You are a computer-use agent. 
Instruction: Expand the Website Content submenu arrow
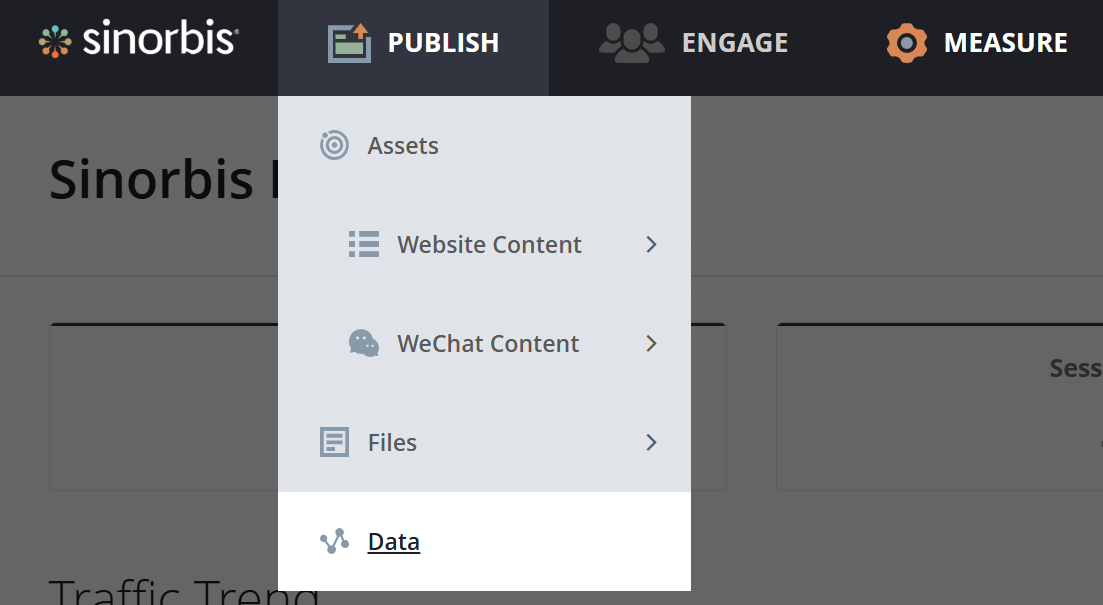tap(651, 244)
